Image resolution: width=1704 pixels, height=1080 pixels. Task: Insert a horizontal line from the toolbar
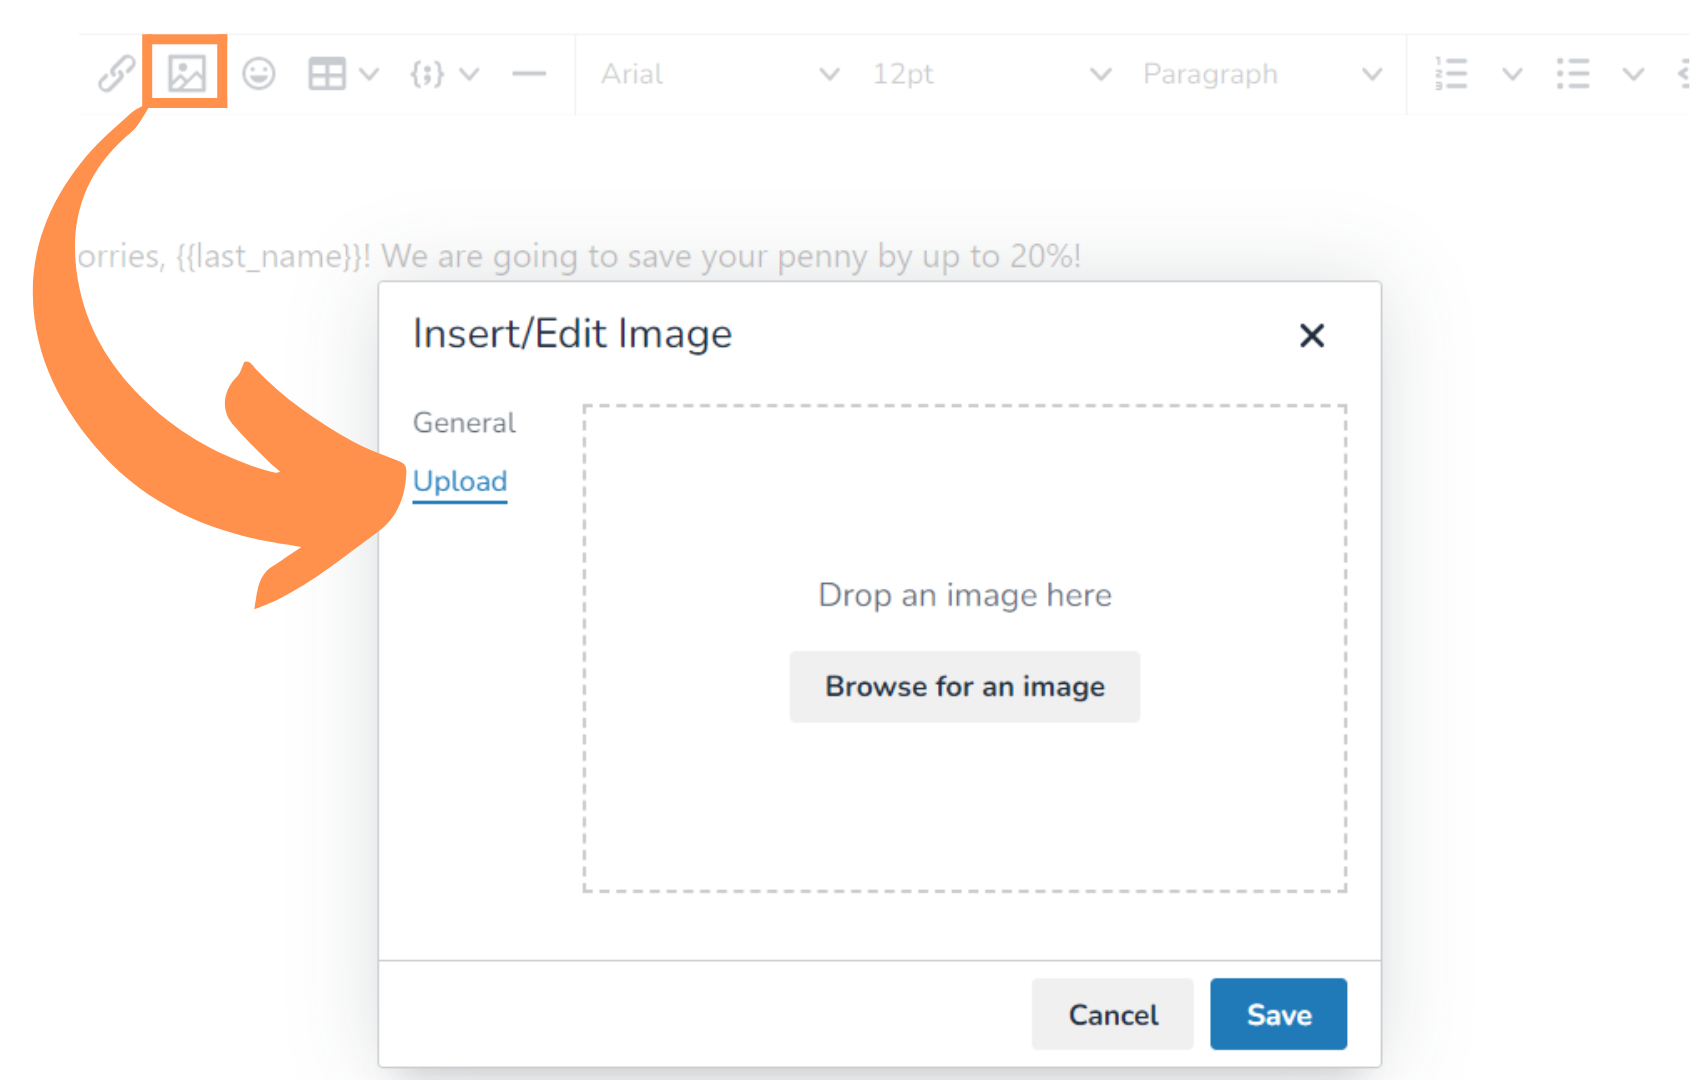click(x=529, y=74)
